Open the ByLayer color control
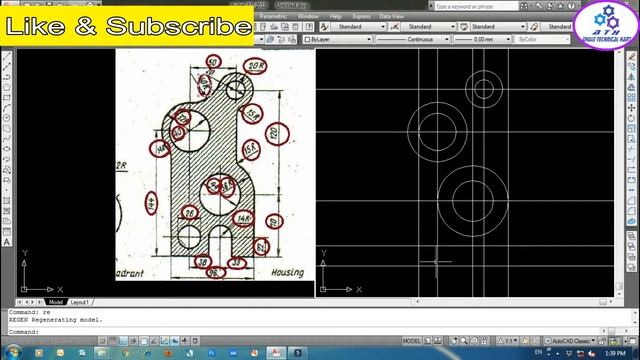This screenshot has width=640, height=360. point(338,39)
